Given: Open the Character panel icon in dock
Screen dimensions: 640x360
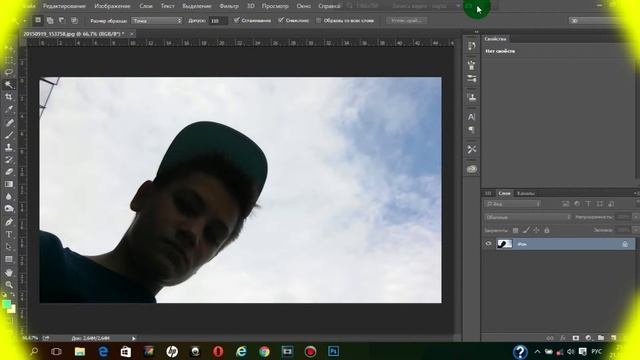Looking at the screenshot, I should 472,117.
